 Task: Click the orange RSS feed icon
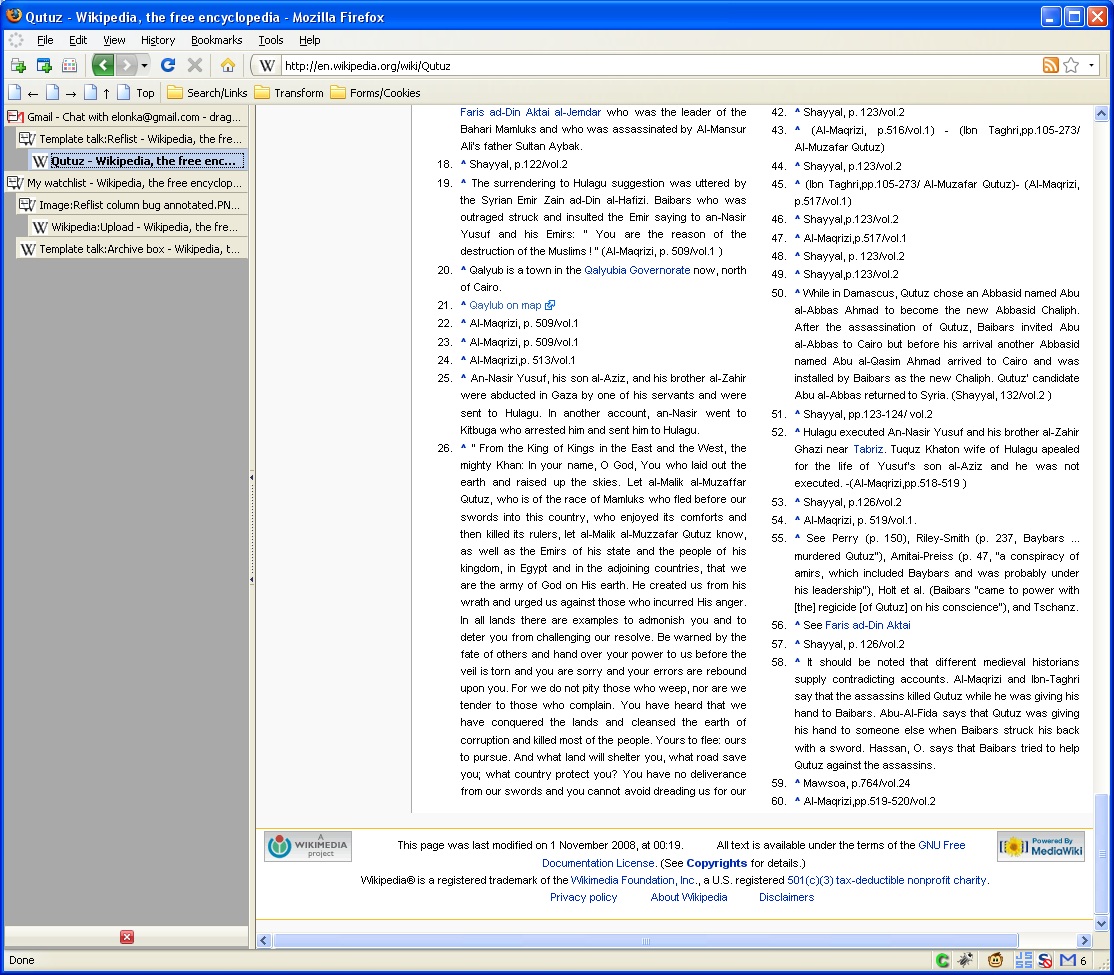tap(1050, 65)
